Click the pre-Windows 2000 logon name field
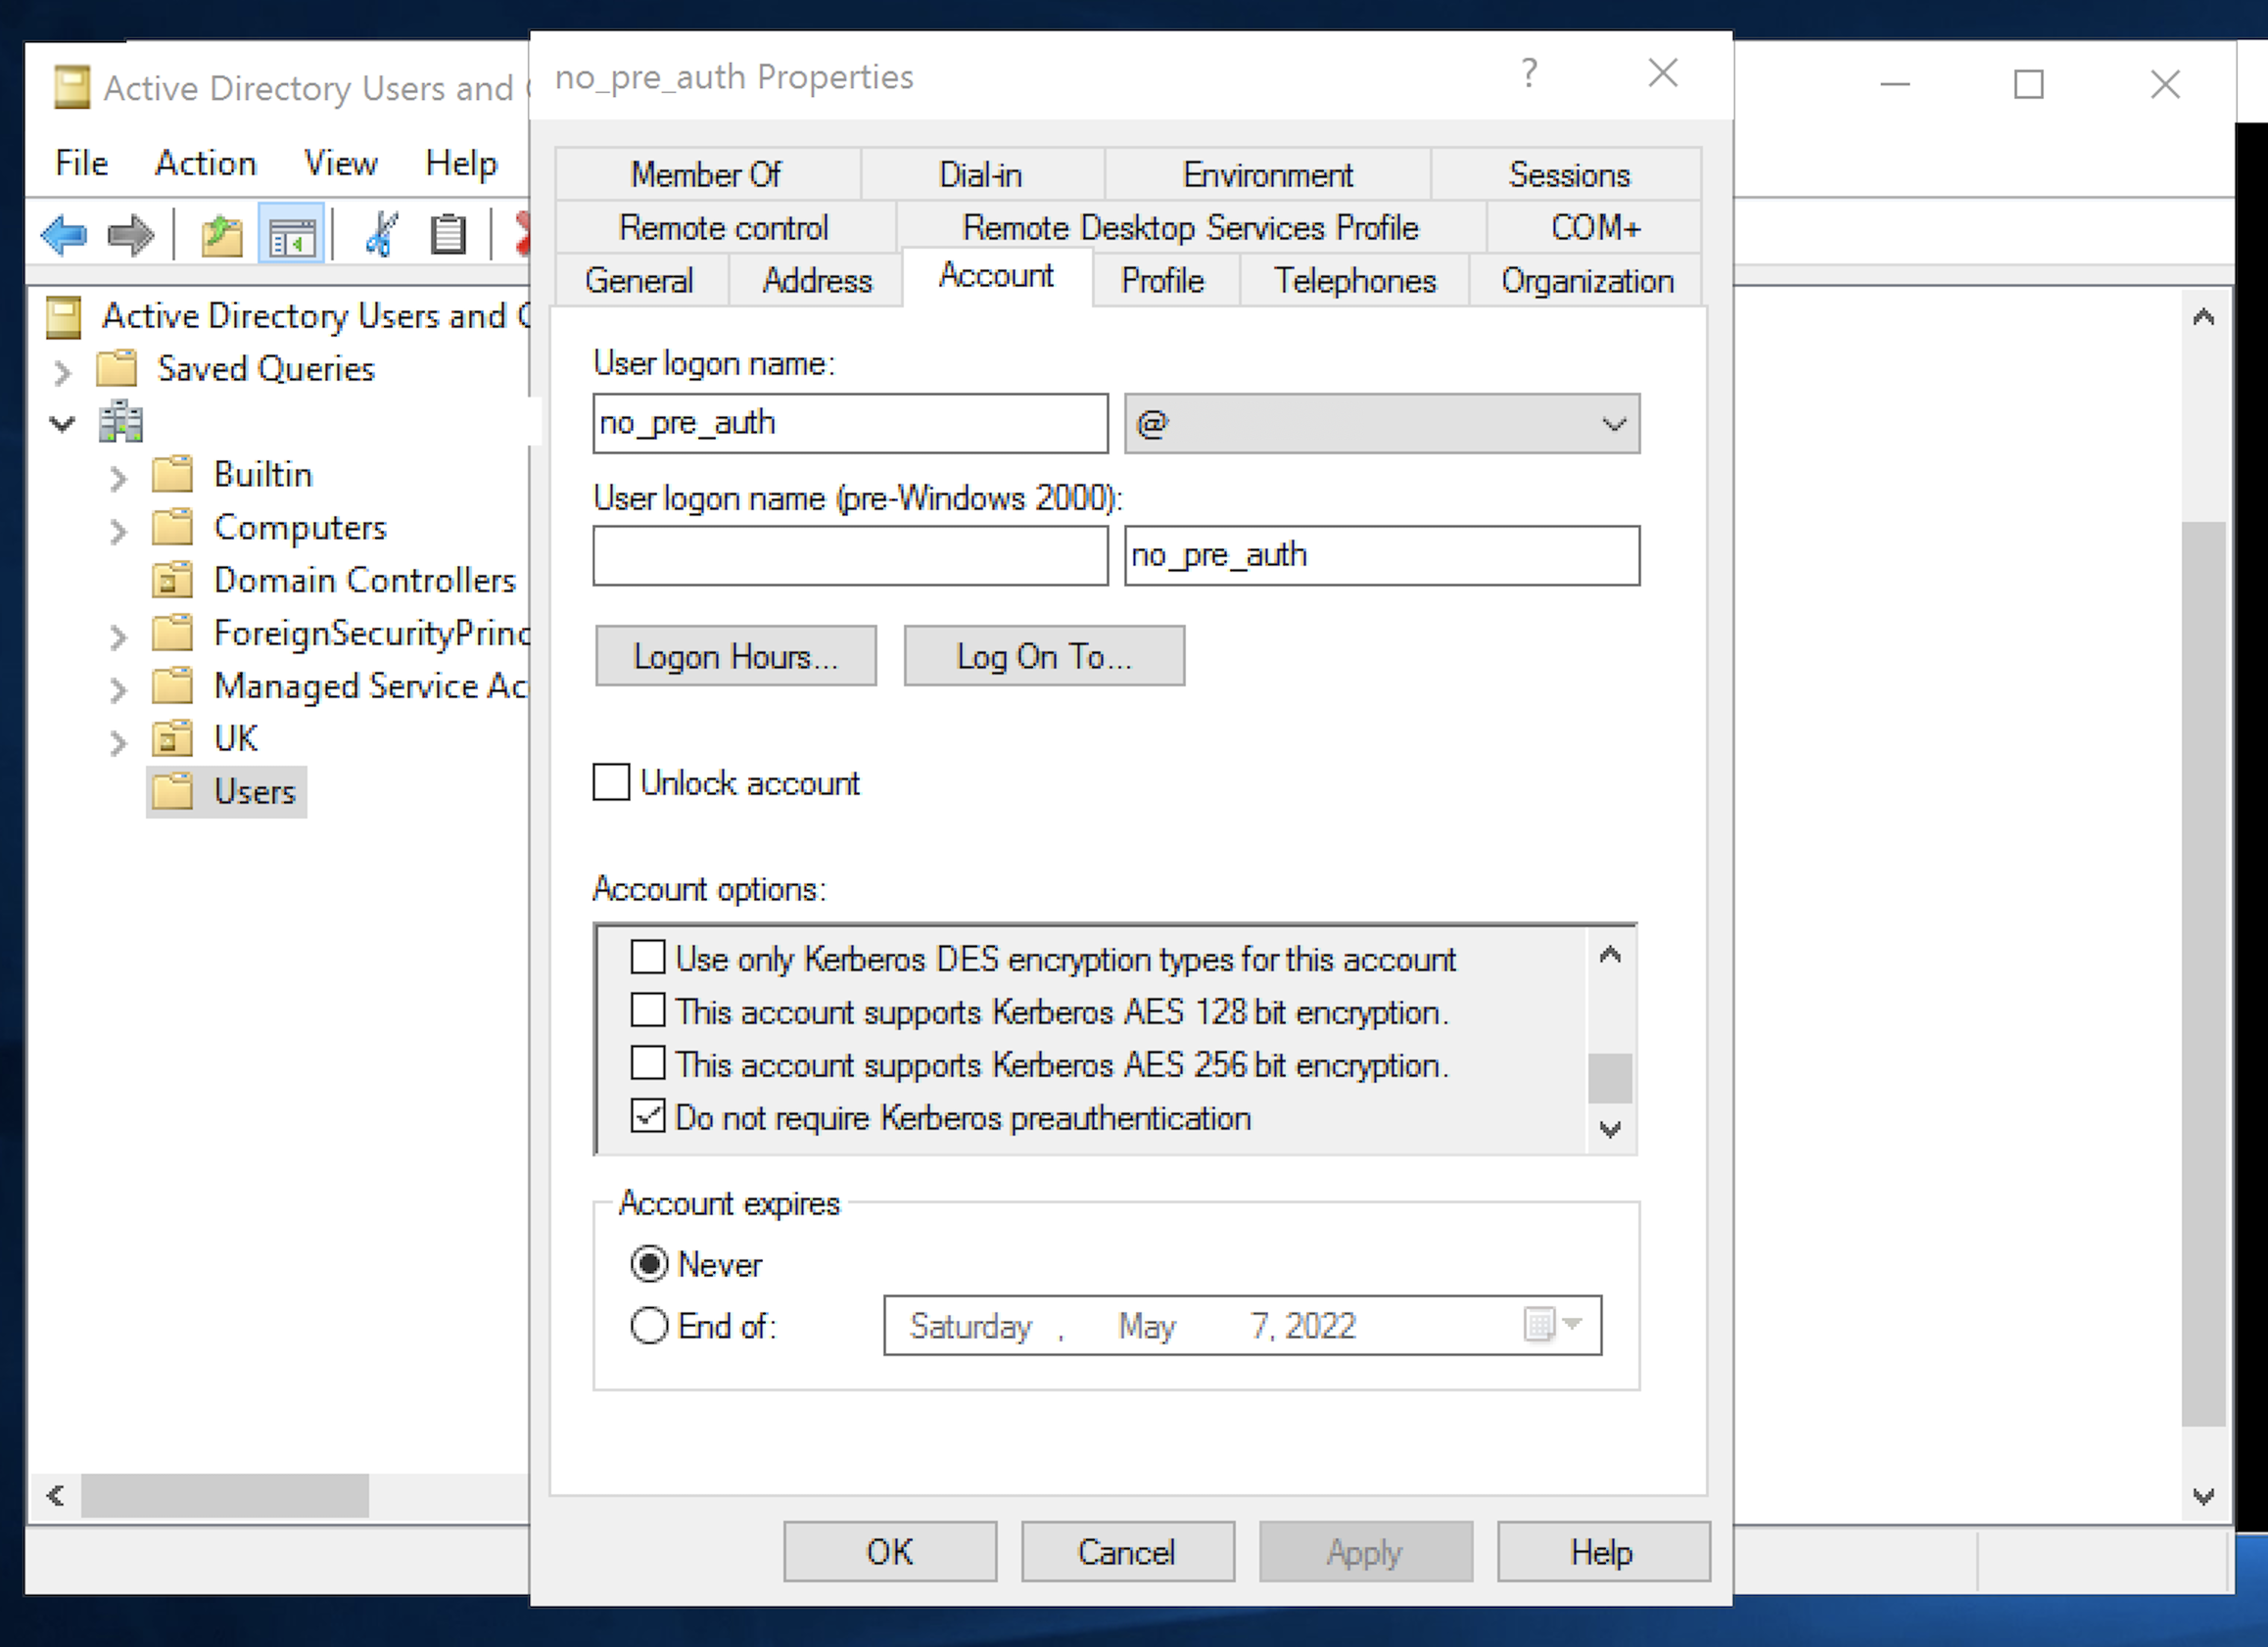Image resolution: width=2268 pixels, height=1647 pixels. 1382,555
